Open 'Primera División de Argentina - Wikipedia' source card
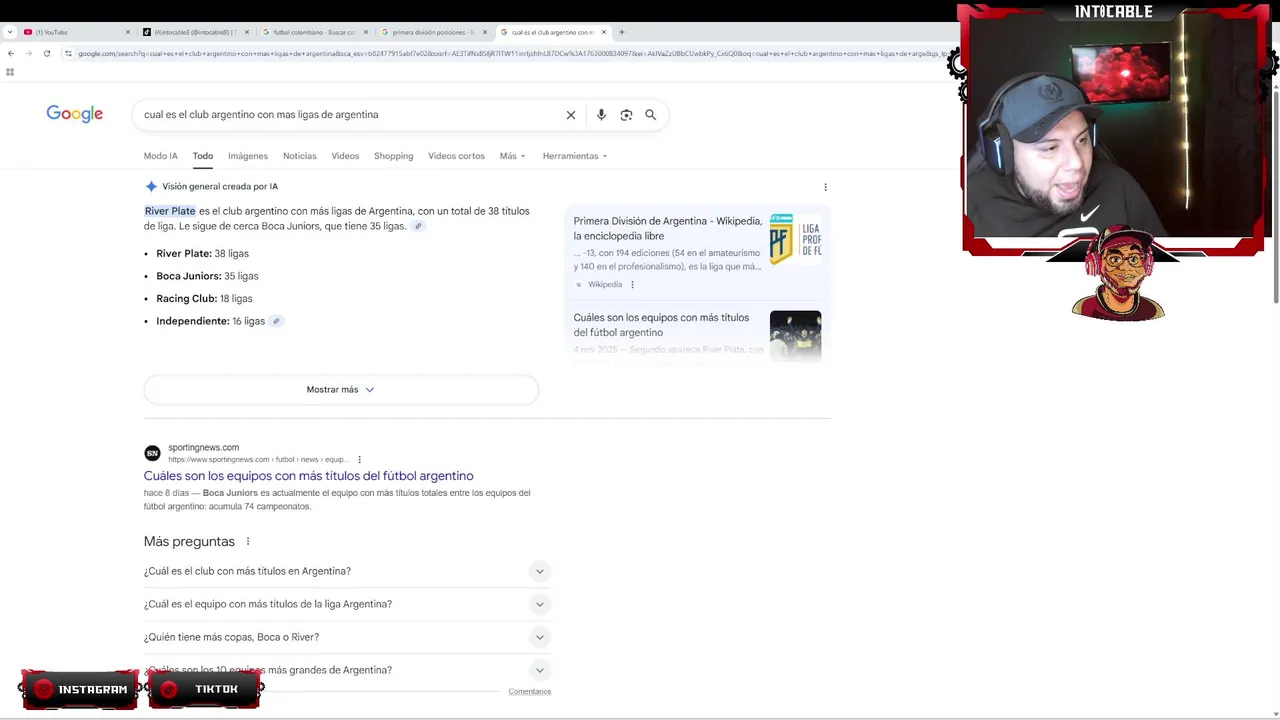The width and height of the screenshot is (1280, 720). (x=667, y=228)
